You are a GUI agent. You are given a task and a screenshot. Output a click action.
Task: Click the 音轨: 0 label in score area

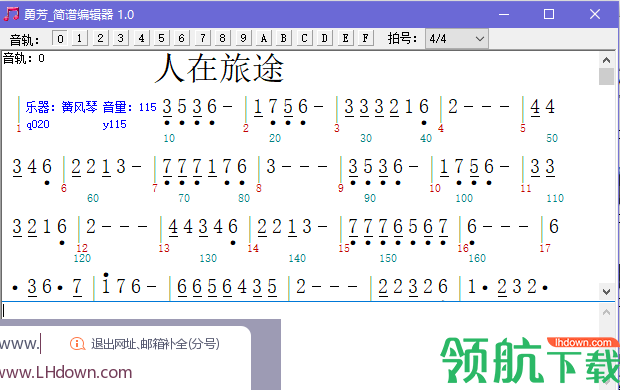point(24,59)
